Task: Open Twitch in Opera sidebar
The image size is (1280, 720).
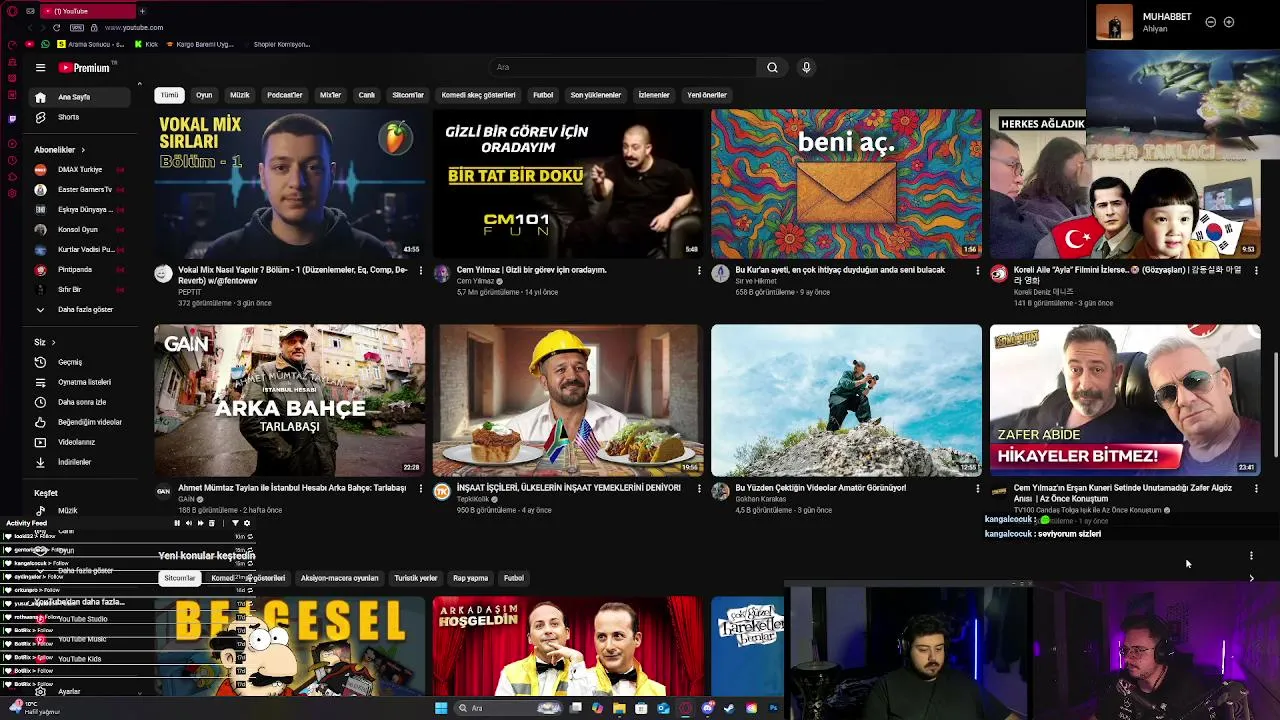Action: [x=12, y=118]
